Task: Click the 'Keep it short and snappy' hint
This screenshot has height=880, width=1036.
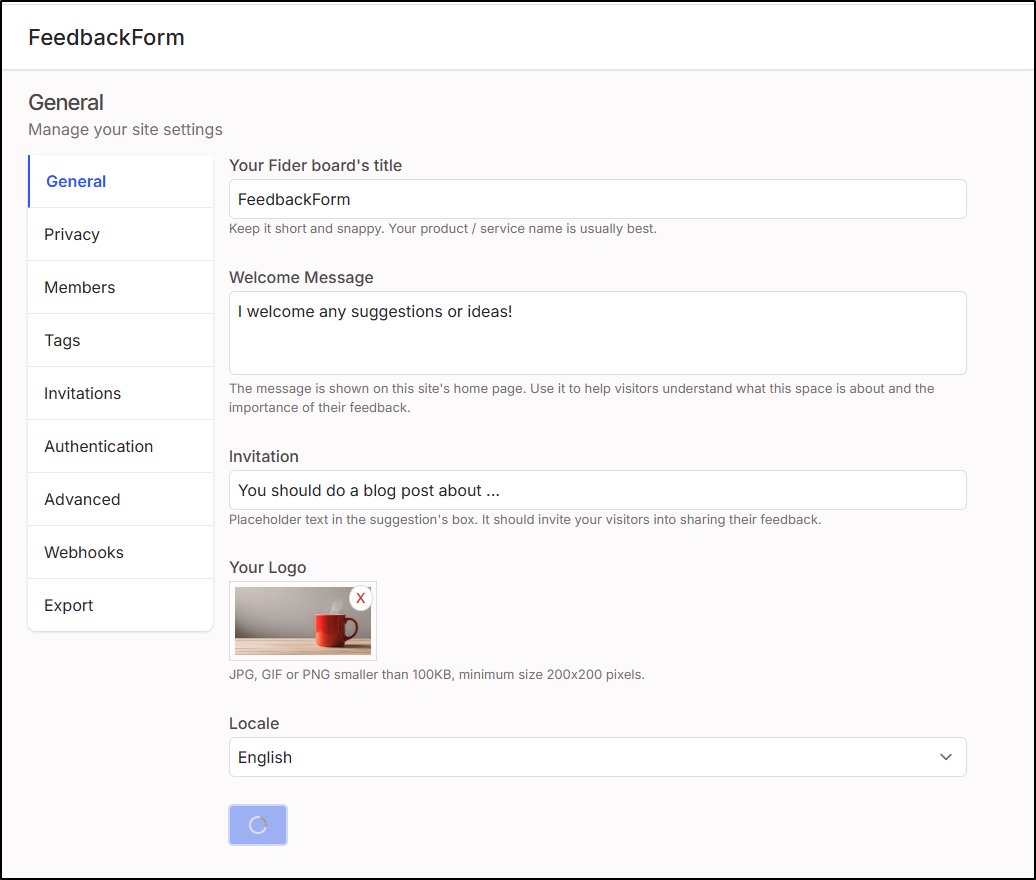Action: coord(443,229)
